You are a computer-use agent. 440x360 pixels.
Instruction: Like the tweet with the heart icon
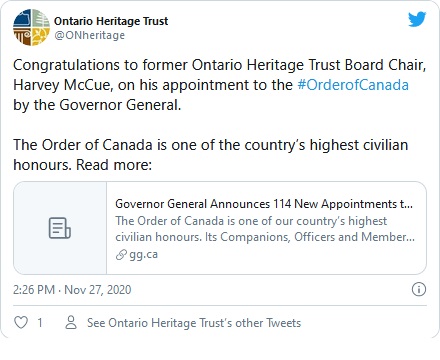(x=21, y=322)
